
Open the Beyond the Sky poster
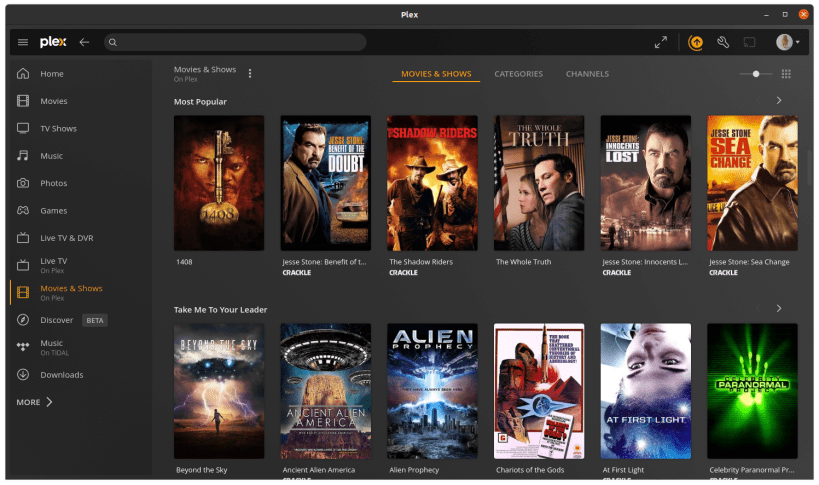[219, 391]
